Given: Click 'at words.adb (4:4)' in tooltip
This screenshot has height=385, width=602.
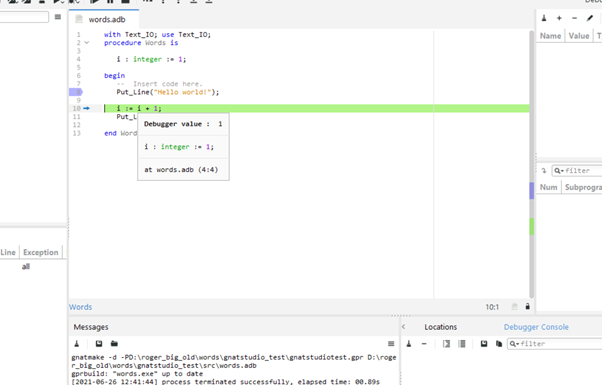Looking at the screenshot, I should (x=181, y=170).
